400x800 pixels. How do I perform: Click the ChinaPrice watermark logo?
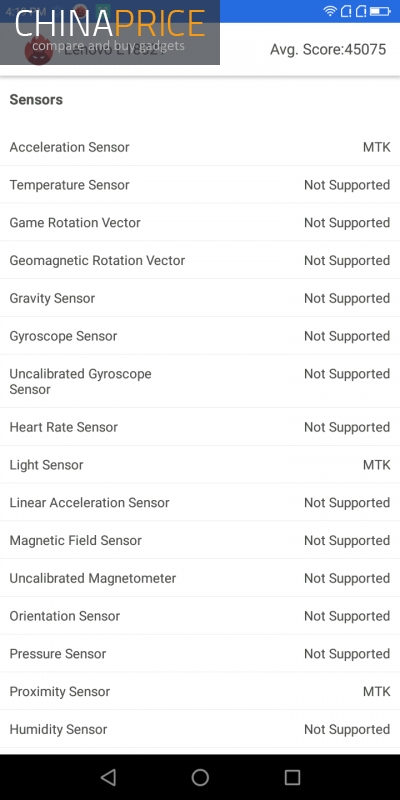tap(110, 32)
